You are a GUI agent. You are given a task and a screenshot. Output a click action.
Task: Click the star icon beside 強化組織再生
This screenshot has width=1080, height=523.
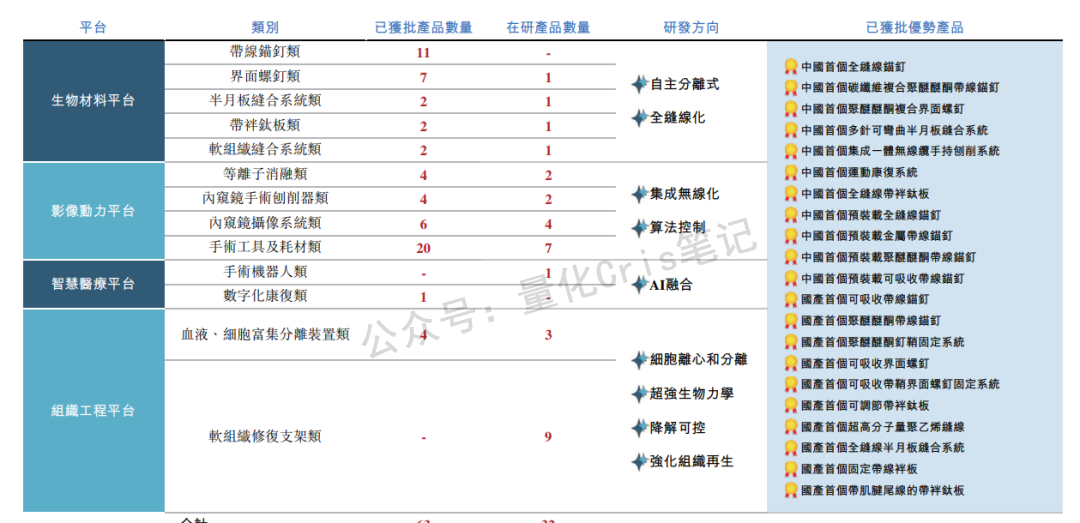pyautogui.click(x=640, y=462)
